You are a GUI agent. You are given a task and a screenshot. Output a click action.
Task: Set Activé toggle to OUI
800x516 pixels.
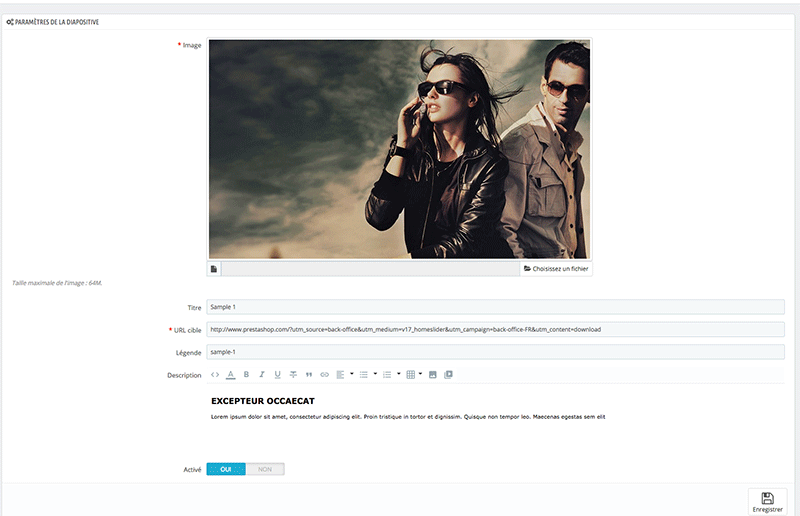pos(226,469)
